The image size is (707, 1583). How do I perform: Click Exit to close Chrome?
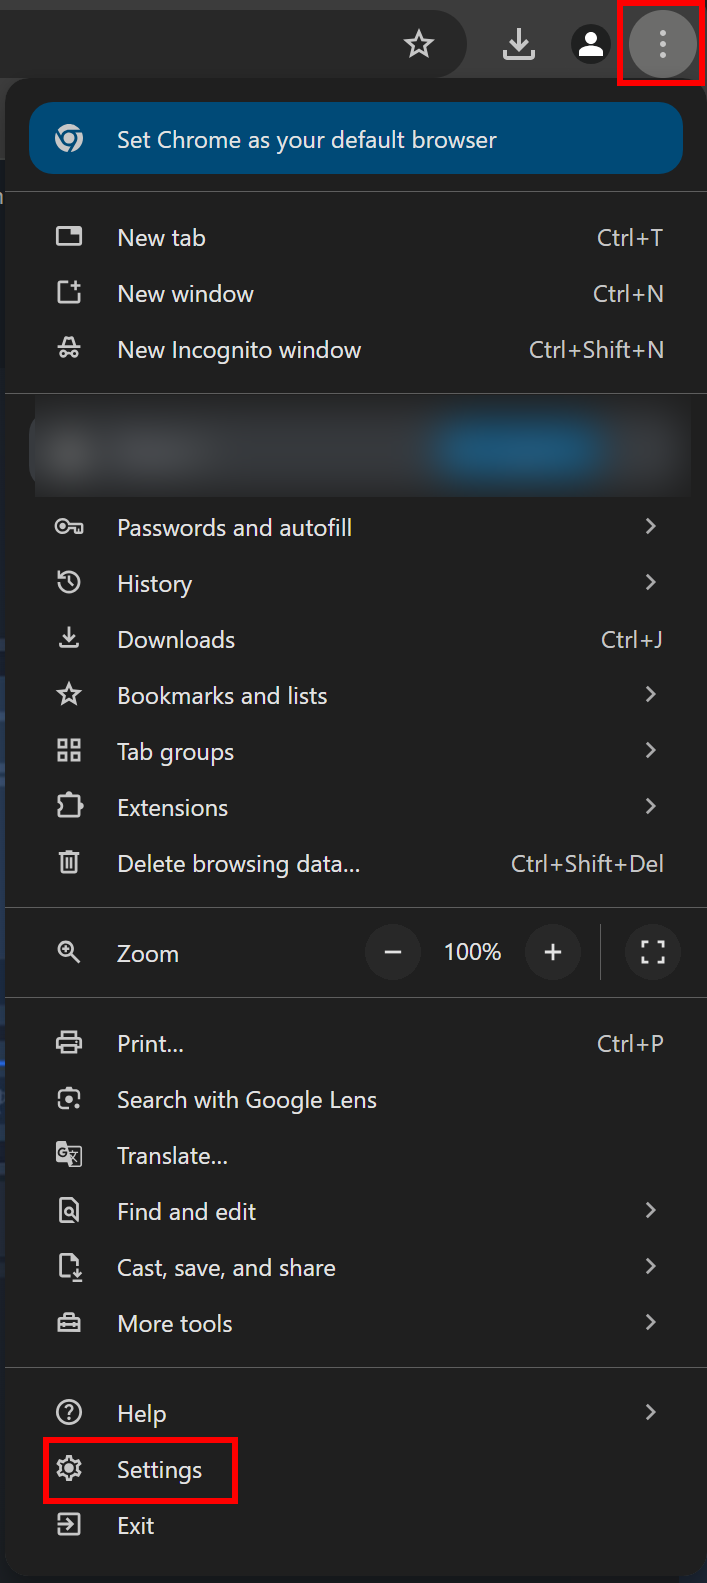click(135, 1526)
